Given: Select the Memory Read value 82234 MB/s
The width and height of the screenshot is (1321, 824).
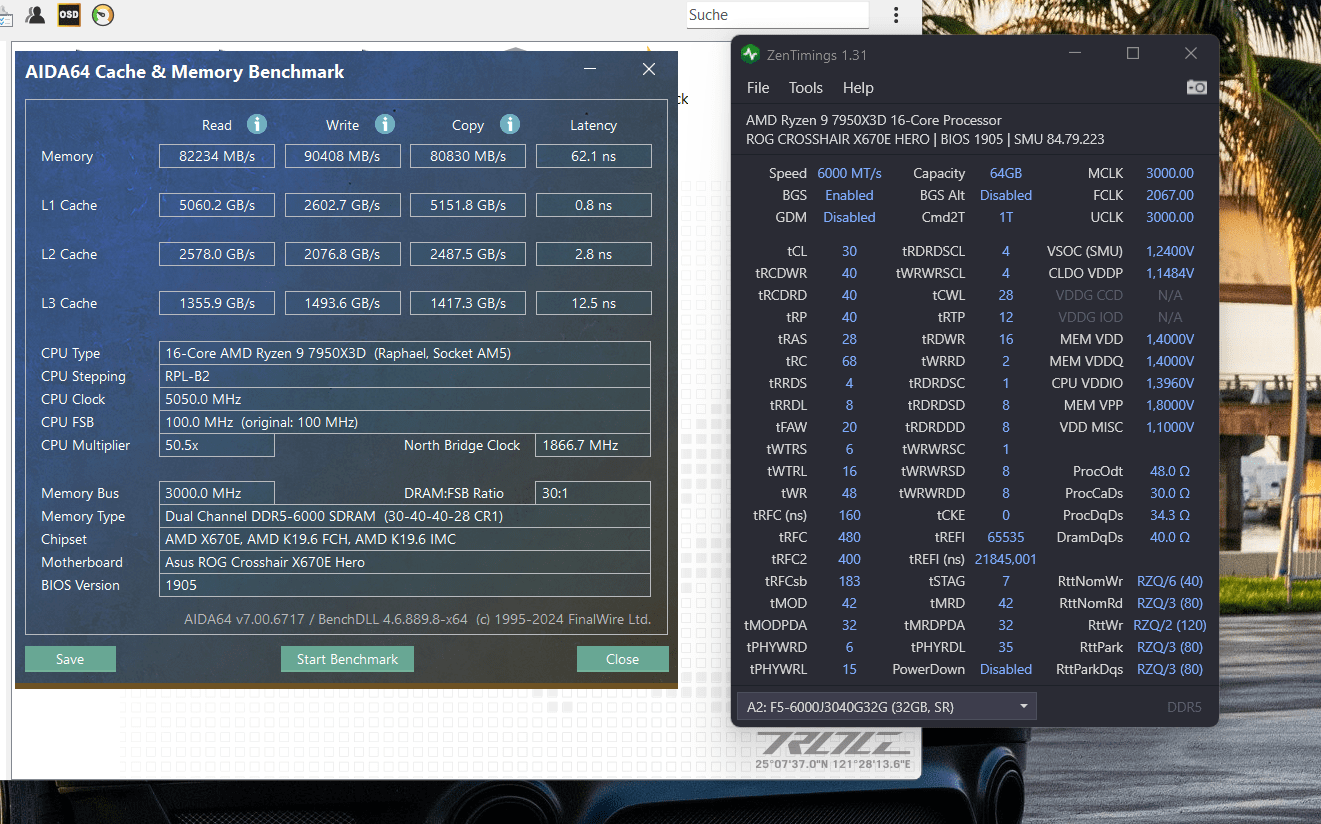Looking at the screenshot, I should [x=217, y=156].
